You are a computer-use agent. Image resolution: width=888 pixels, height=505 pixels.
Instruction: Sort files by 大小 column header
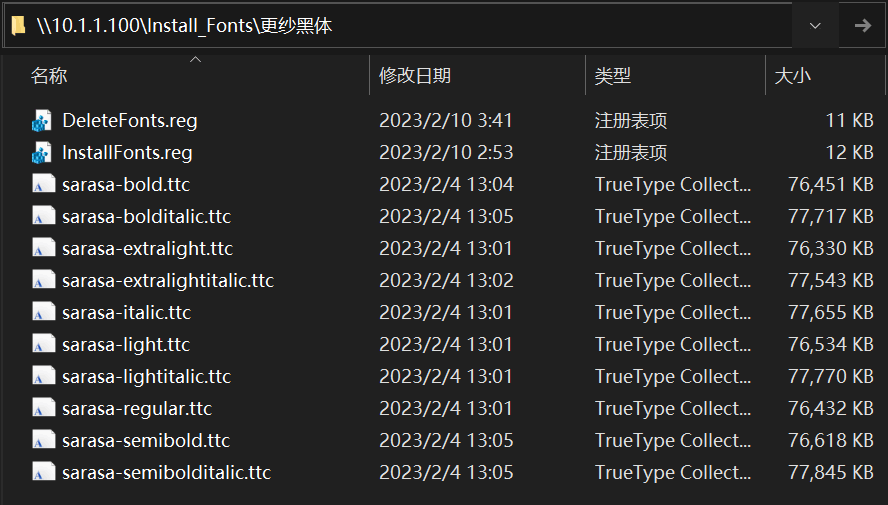(x=793, y=76)
